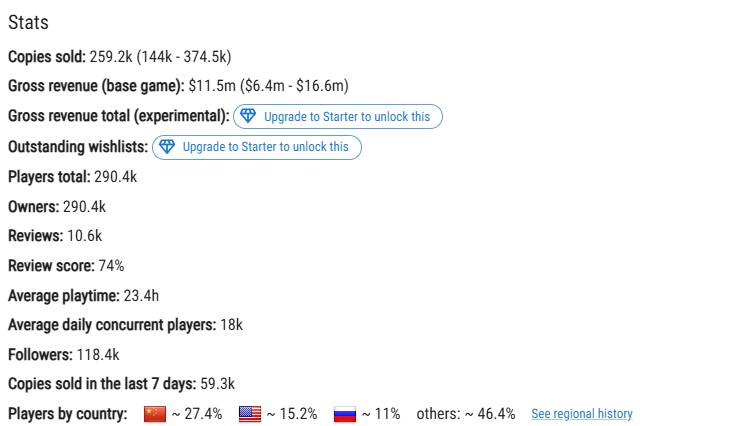Click the United States flag icon
The image size is (744, 426).
pos(250,414)
